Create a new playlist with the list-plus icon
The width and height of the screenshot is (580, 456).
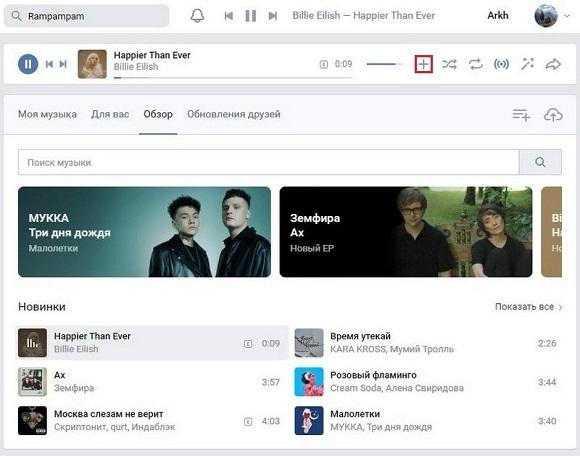[521, 115]
